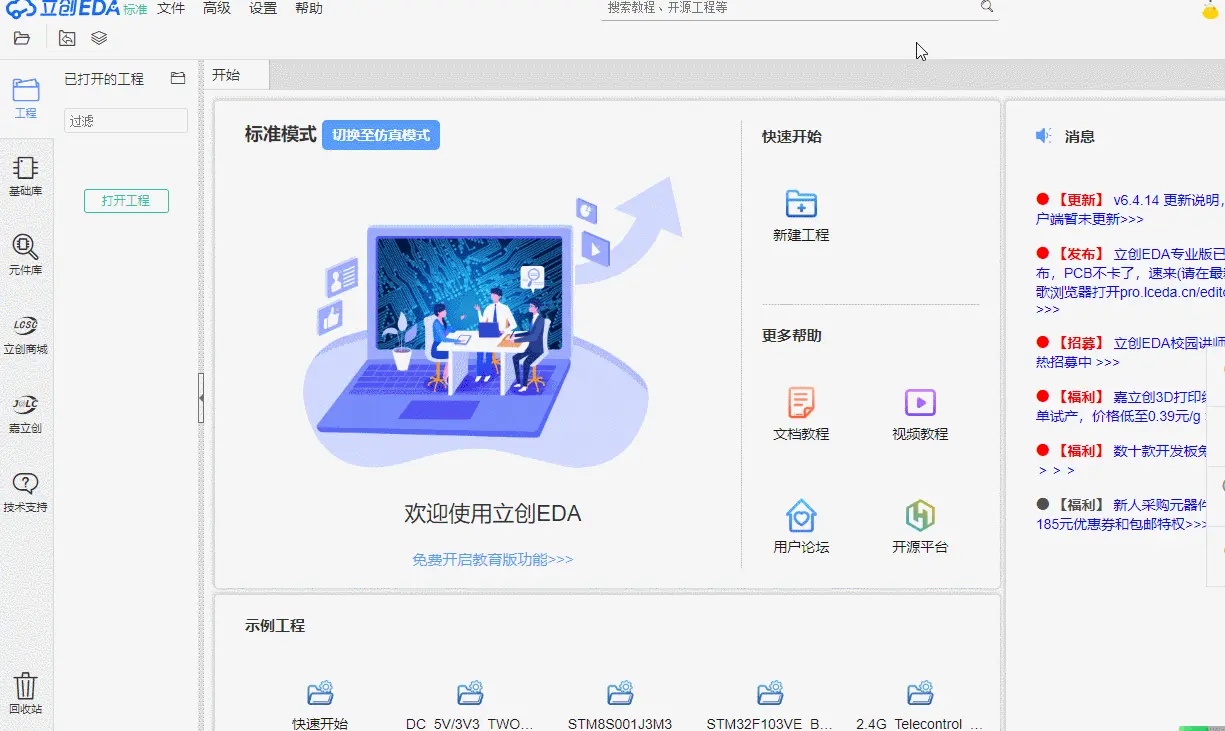
Task: Click the image import toolbar icon
Action: pos(67,38)
